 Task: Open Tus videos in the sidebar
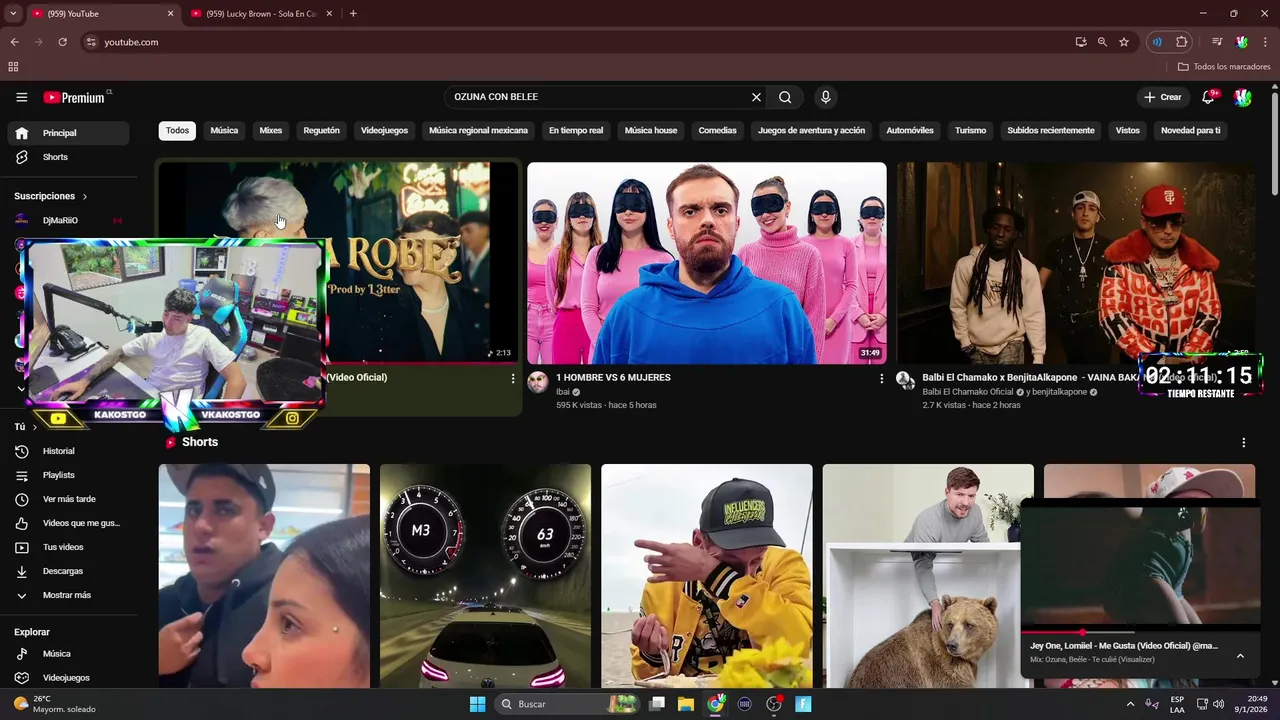point(70,547)
